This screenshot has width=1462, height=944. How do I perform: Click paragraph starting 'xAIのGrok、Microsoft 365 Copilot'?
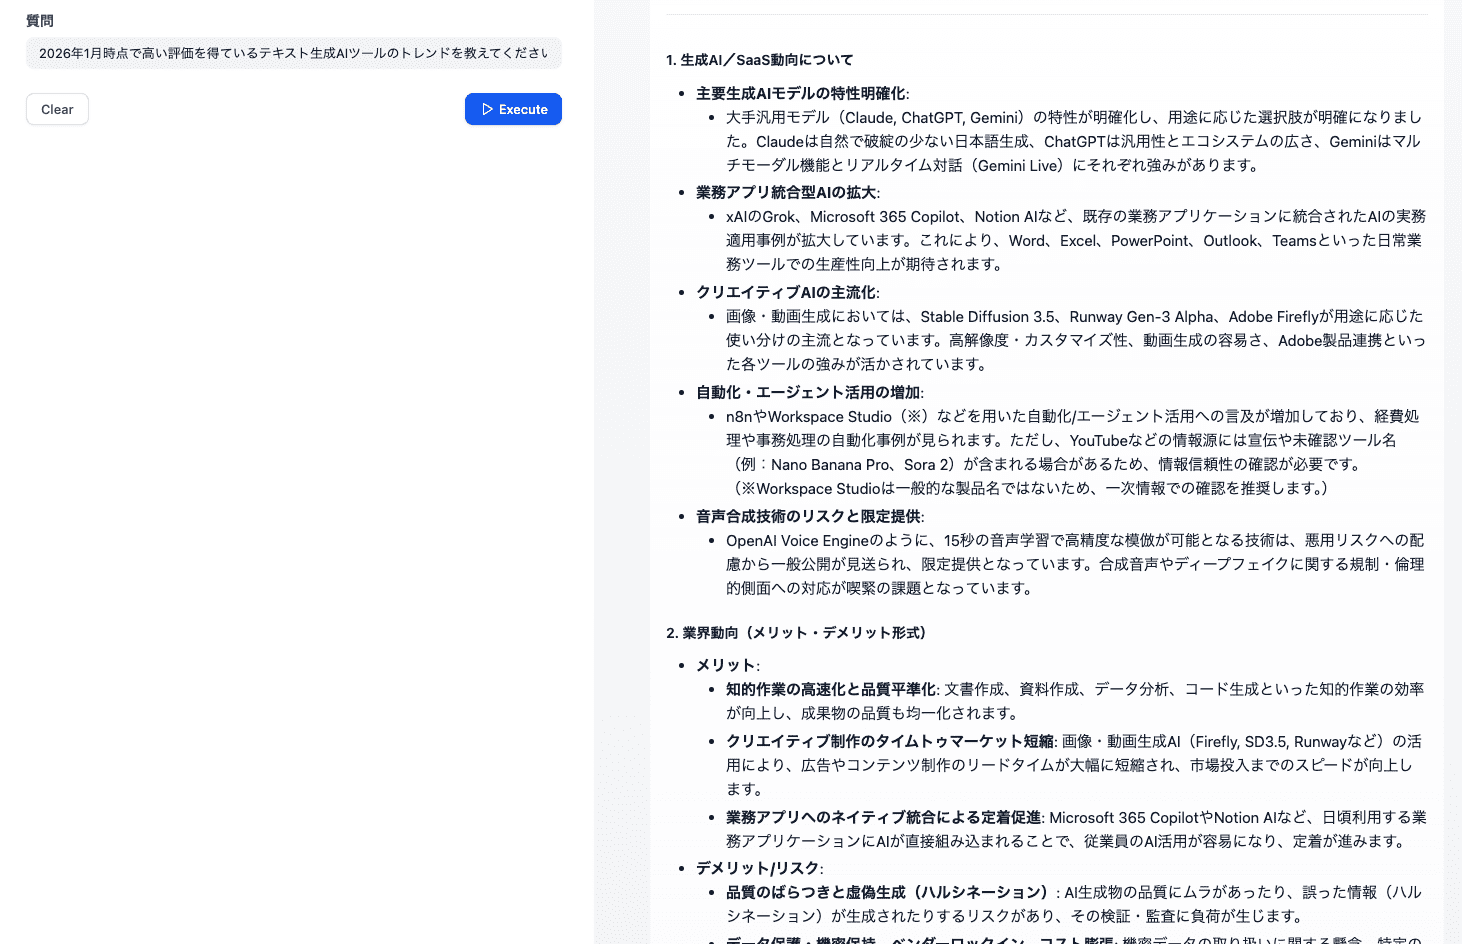[1076, 240]
